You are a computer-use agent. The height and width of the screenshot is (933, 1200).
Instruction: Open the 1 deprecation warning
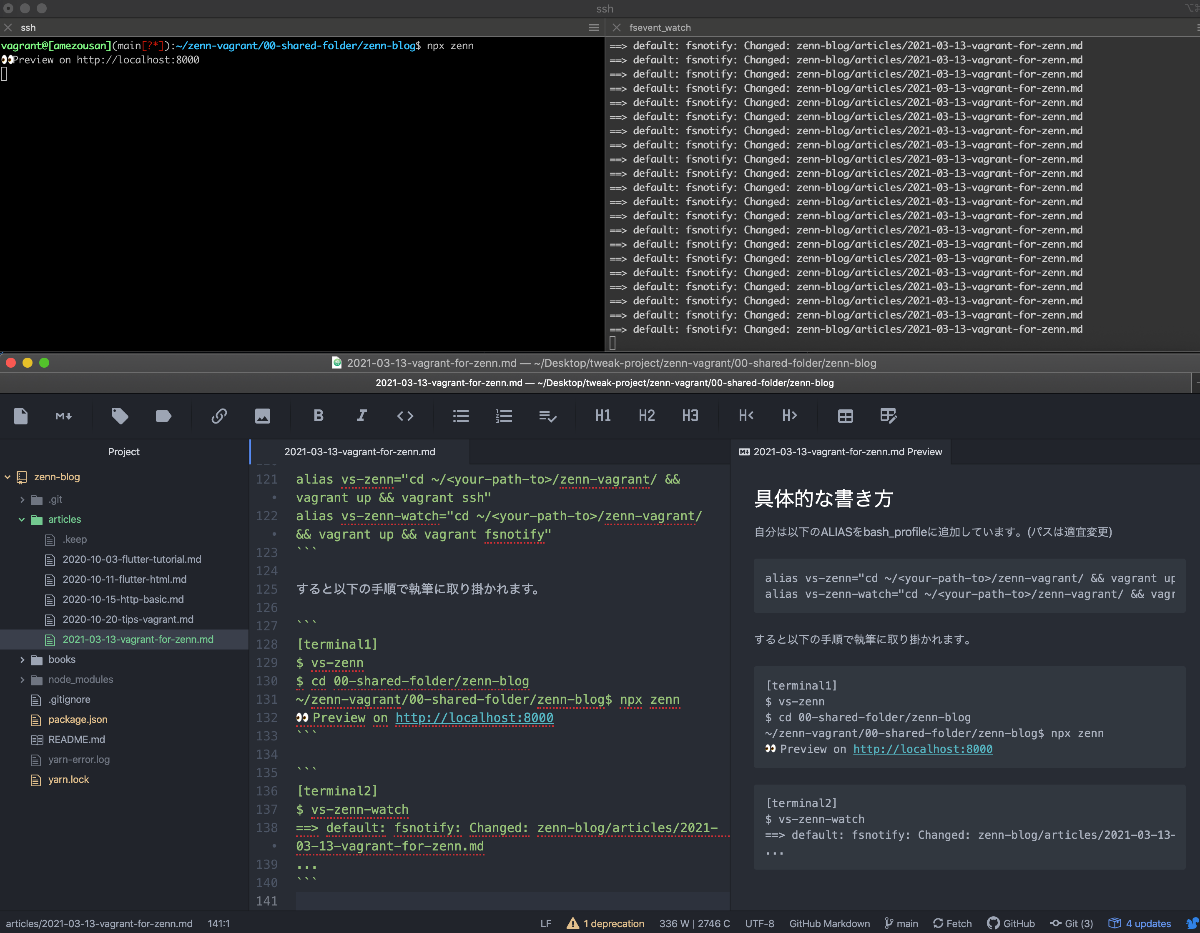(x=606, y=923)
